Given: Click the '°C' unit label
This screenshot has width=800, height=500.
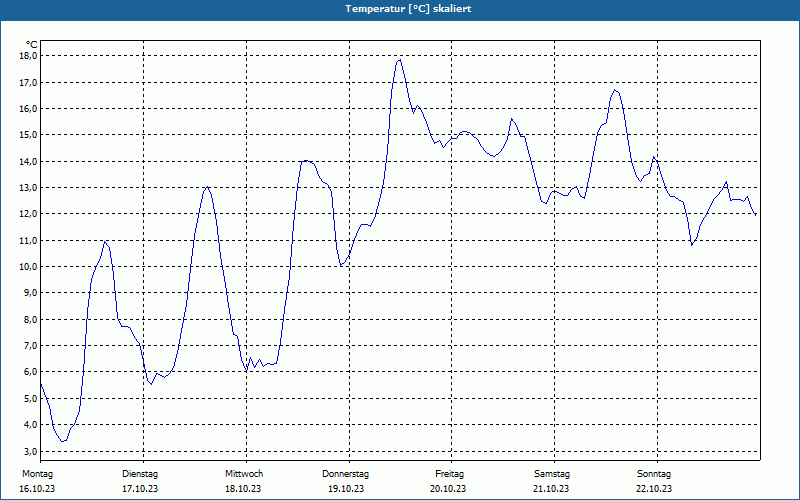Looking at the screenshot, I should pos(32,45).
